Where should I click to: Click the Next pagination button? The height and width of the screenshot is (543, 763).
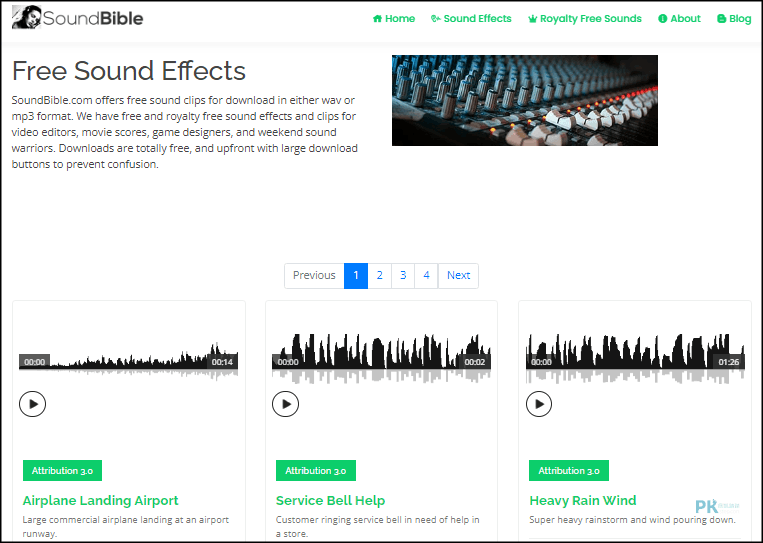(458, 275)
